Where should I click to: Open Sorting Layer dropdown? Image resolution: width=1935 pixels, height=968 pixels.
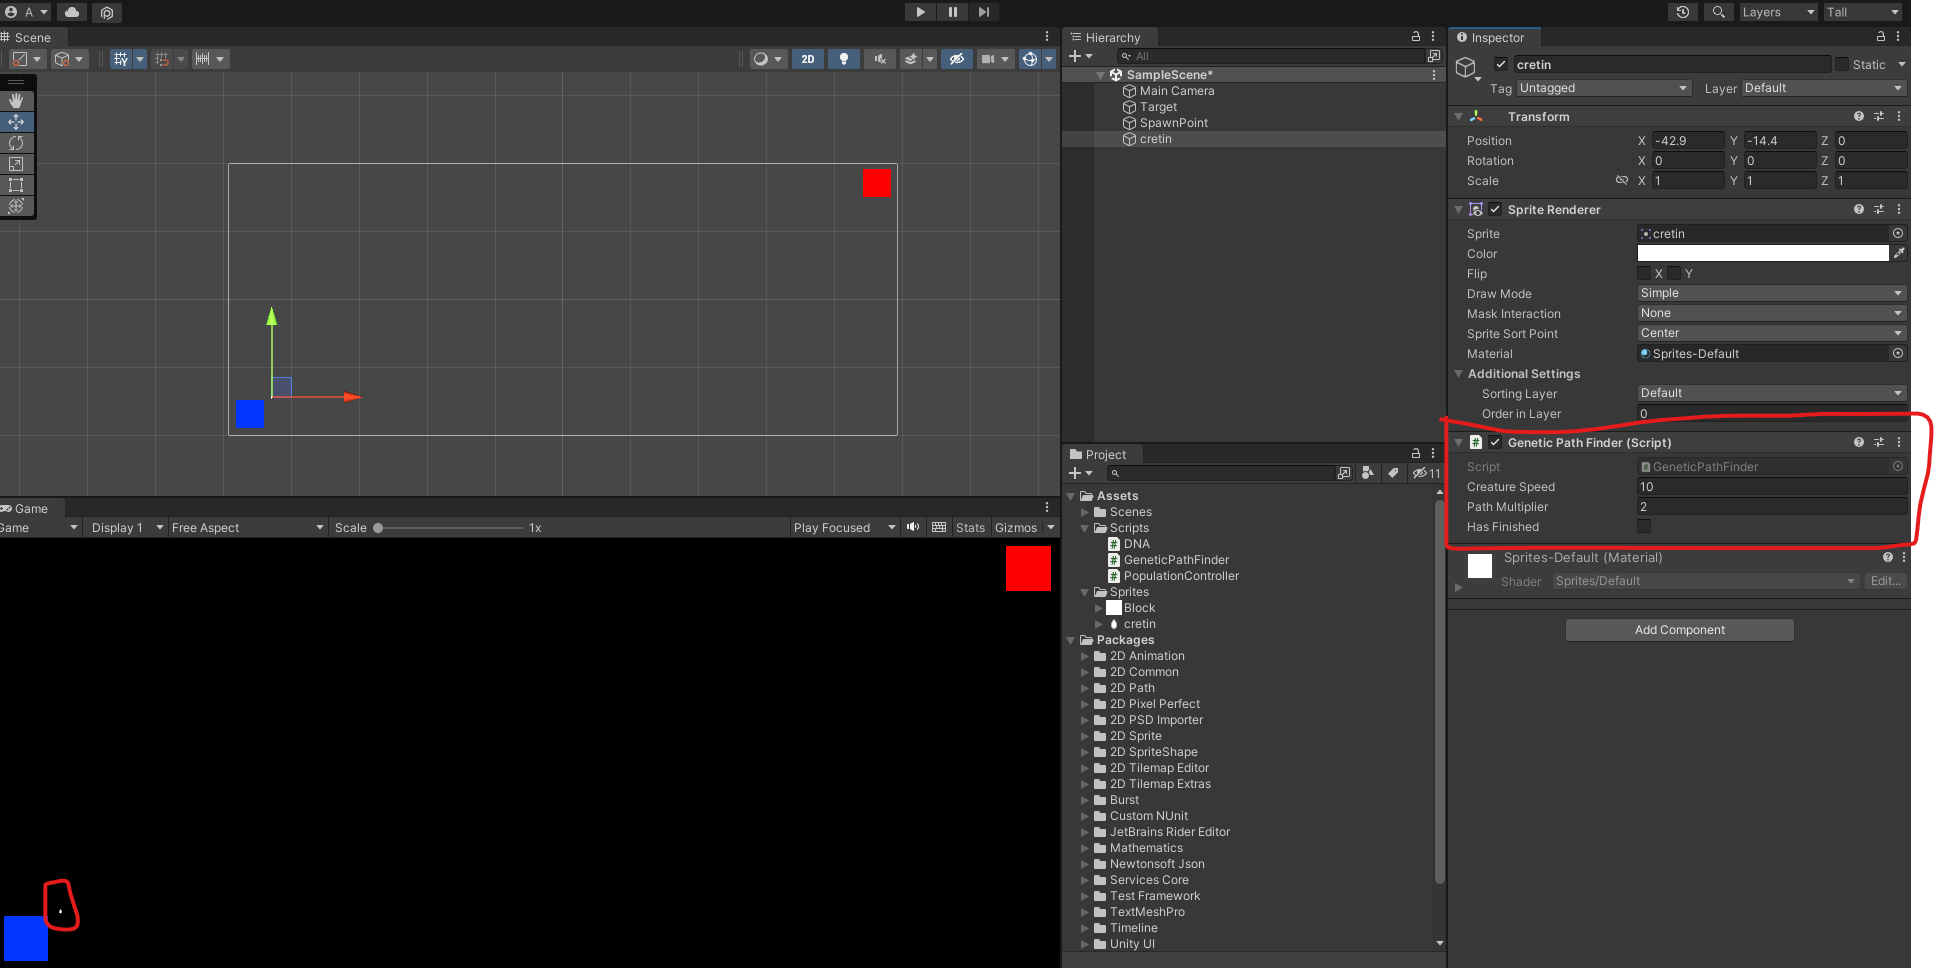pyautogui.click(x=1772, y=393)
